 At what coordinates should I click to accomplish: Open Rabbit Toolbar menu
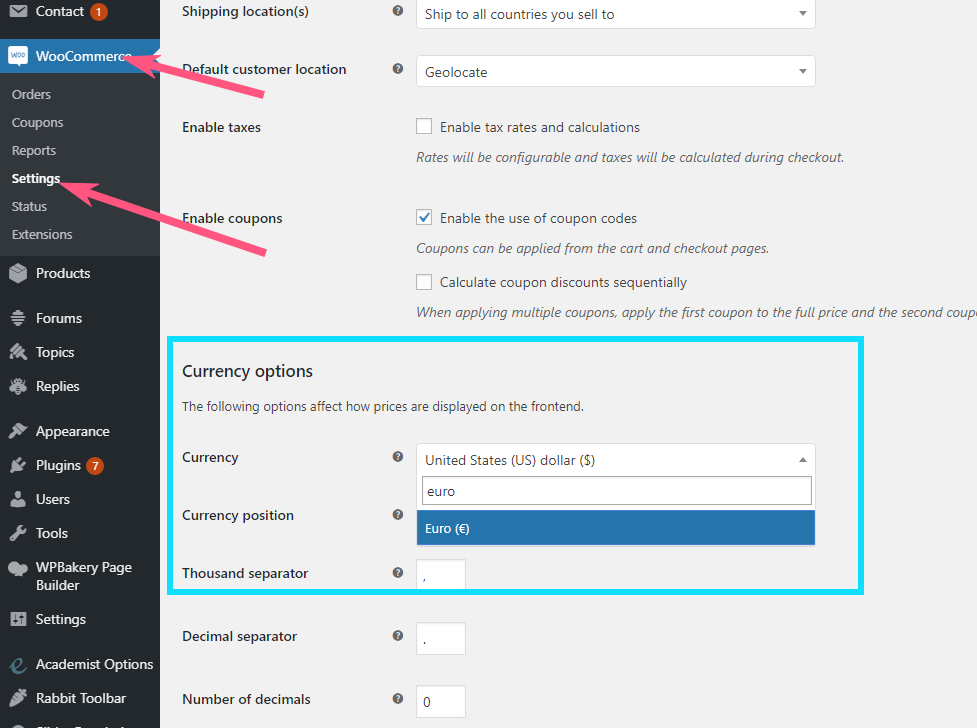(80, 698)
